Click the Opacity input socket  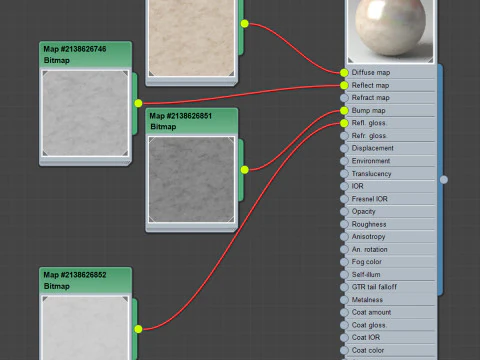[x=344, y=212]
